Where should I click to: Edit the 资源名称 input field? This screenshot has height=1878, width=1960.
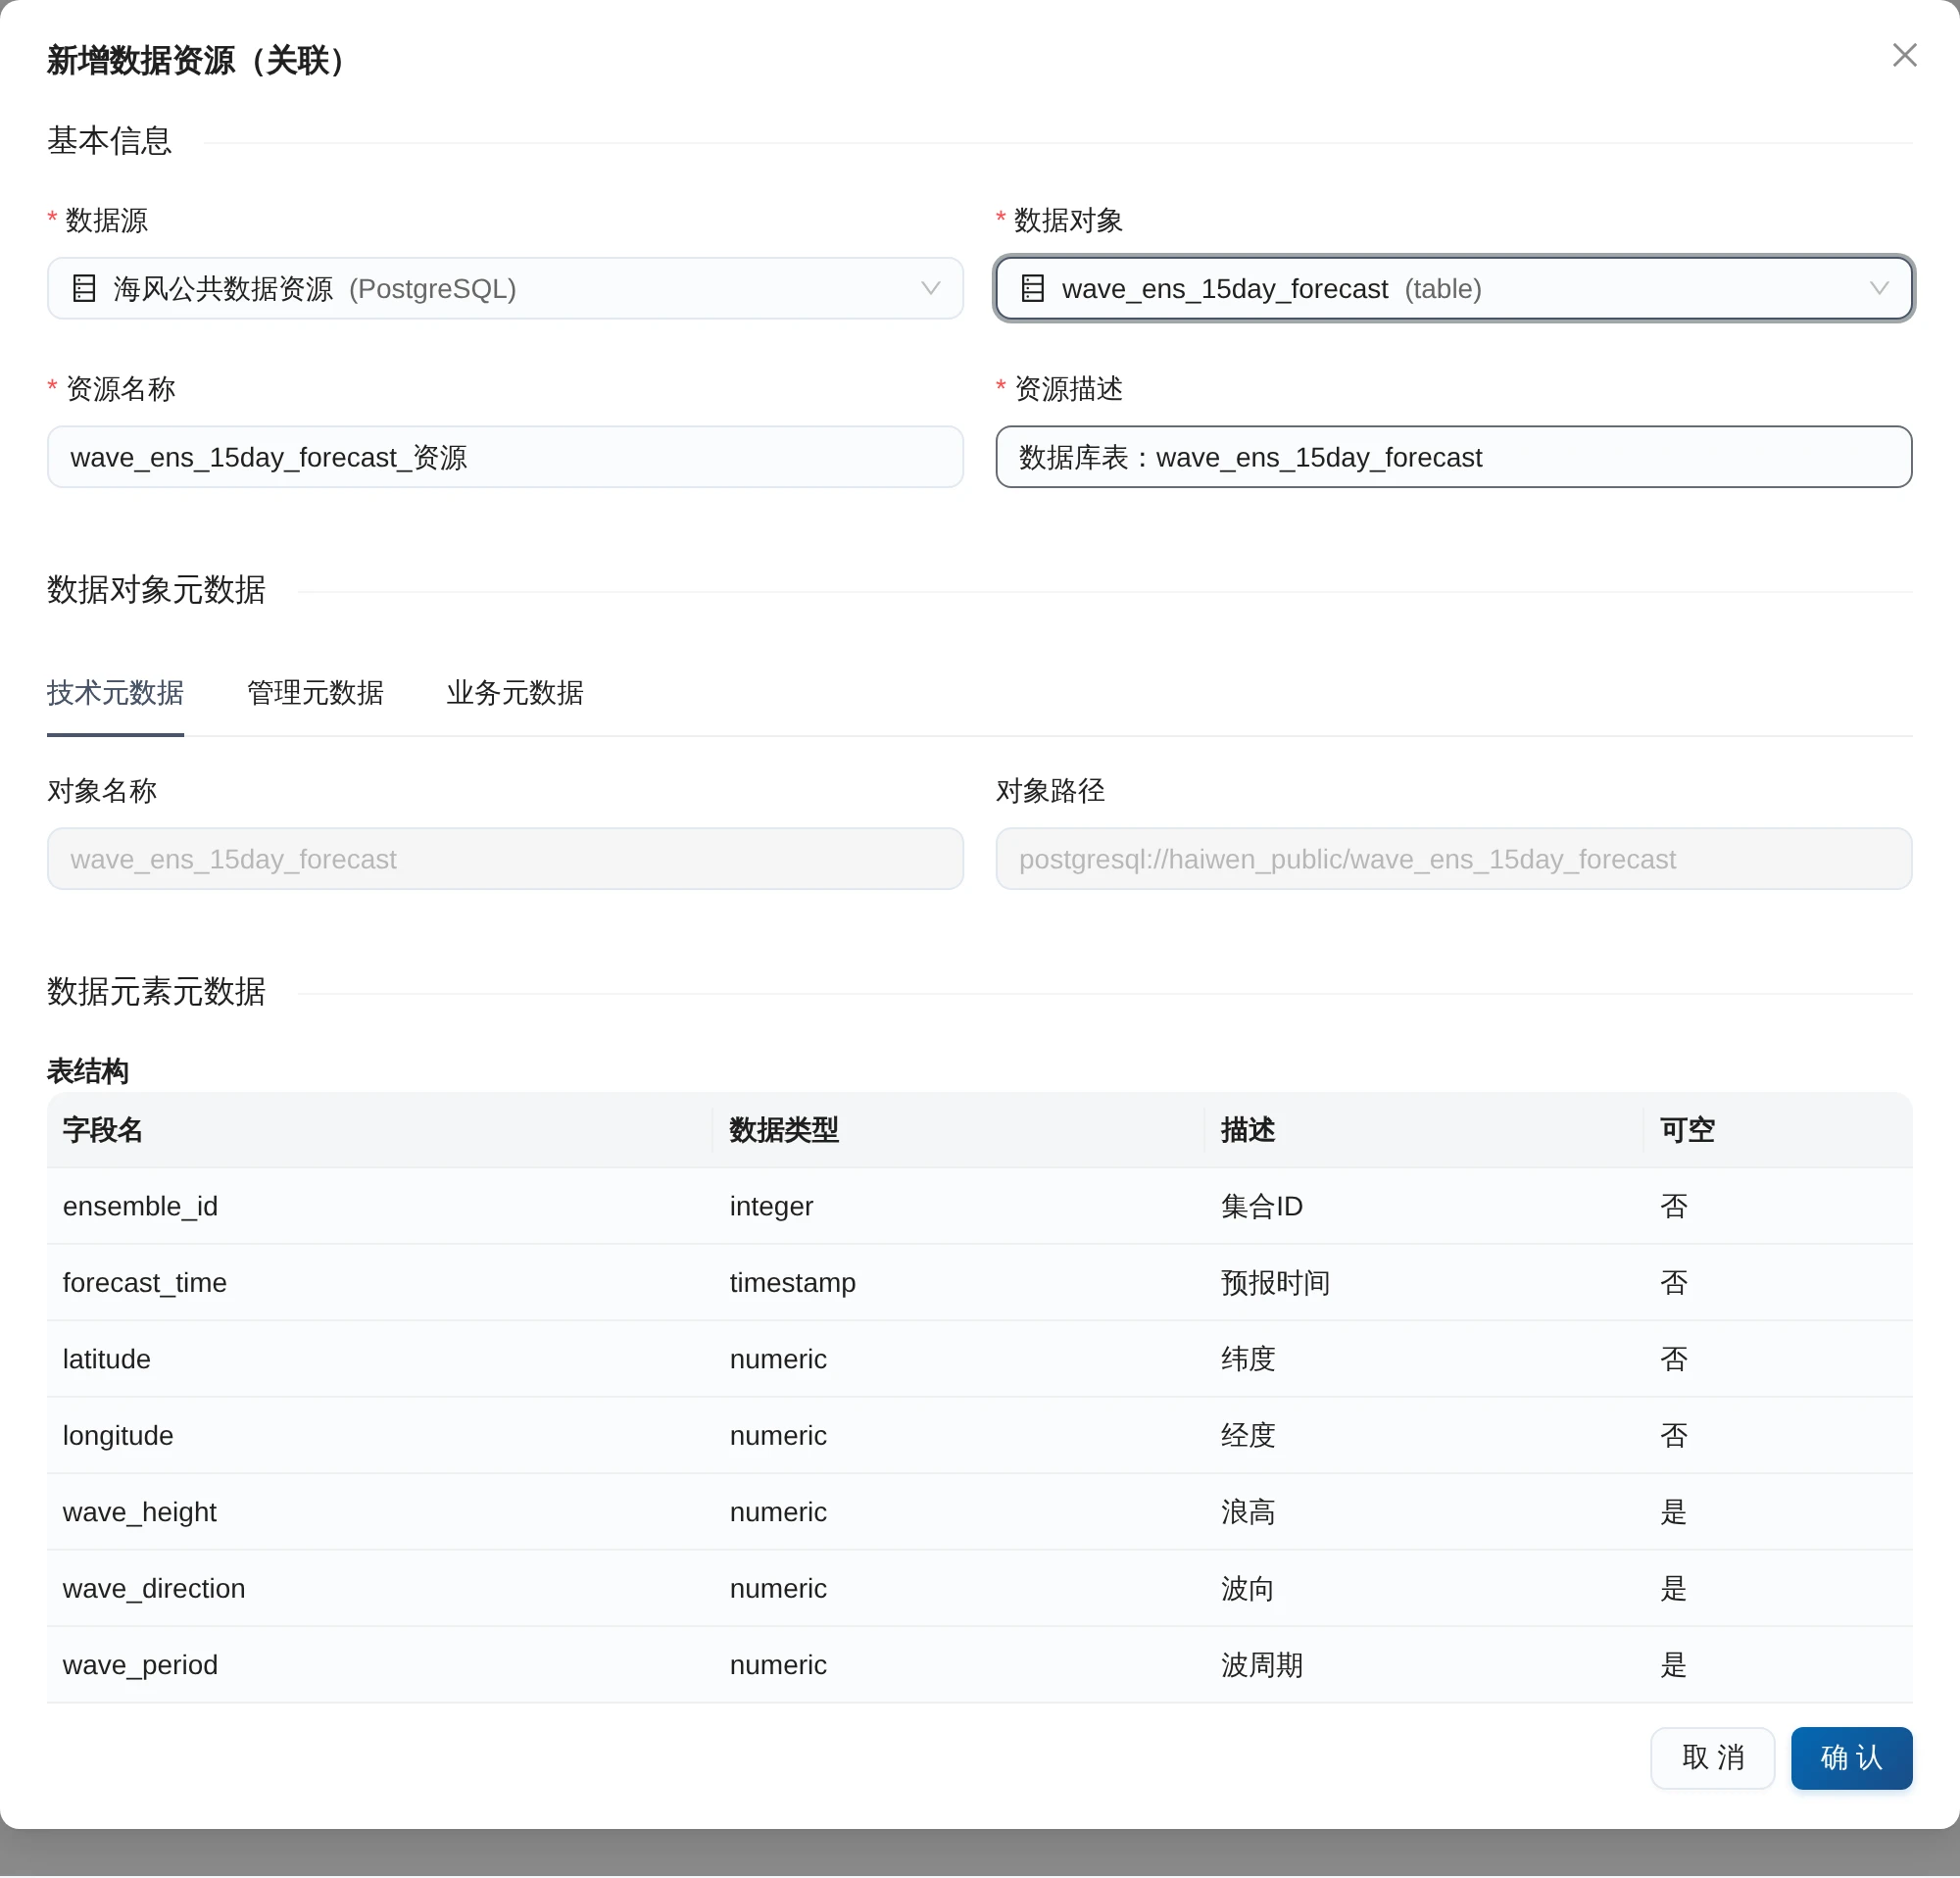[505, 457]
